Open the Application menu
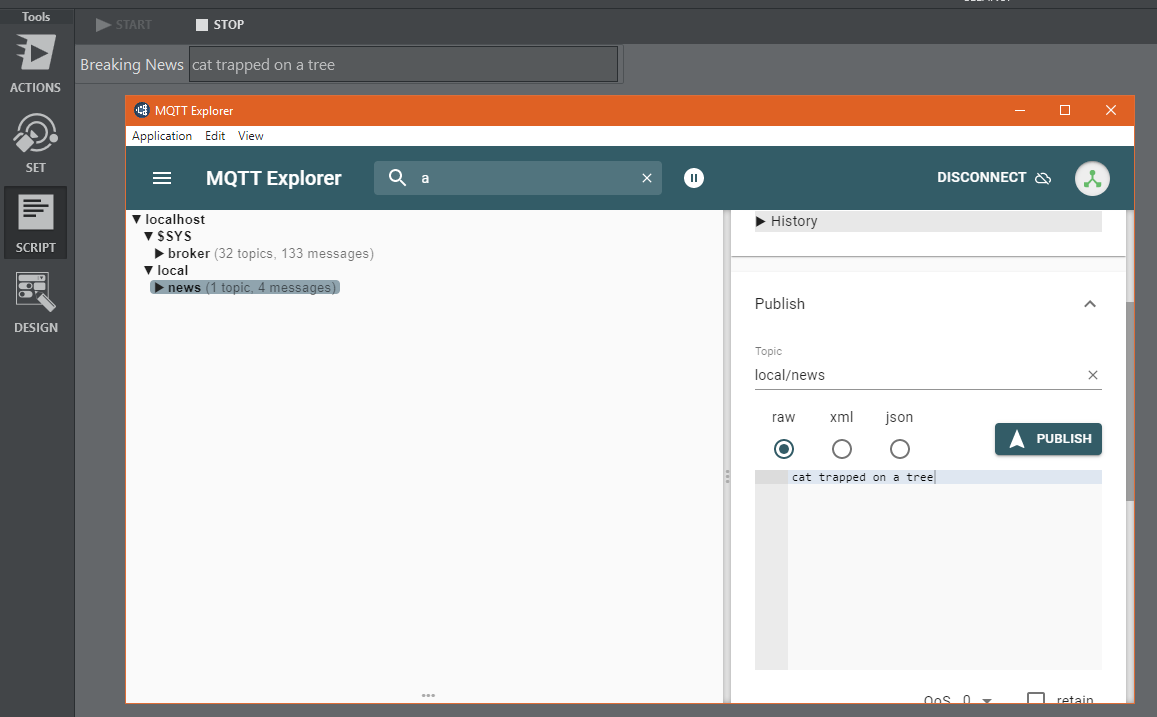 (162, 136)
